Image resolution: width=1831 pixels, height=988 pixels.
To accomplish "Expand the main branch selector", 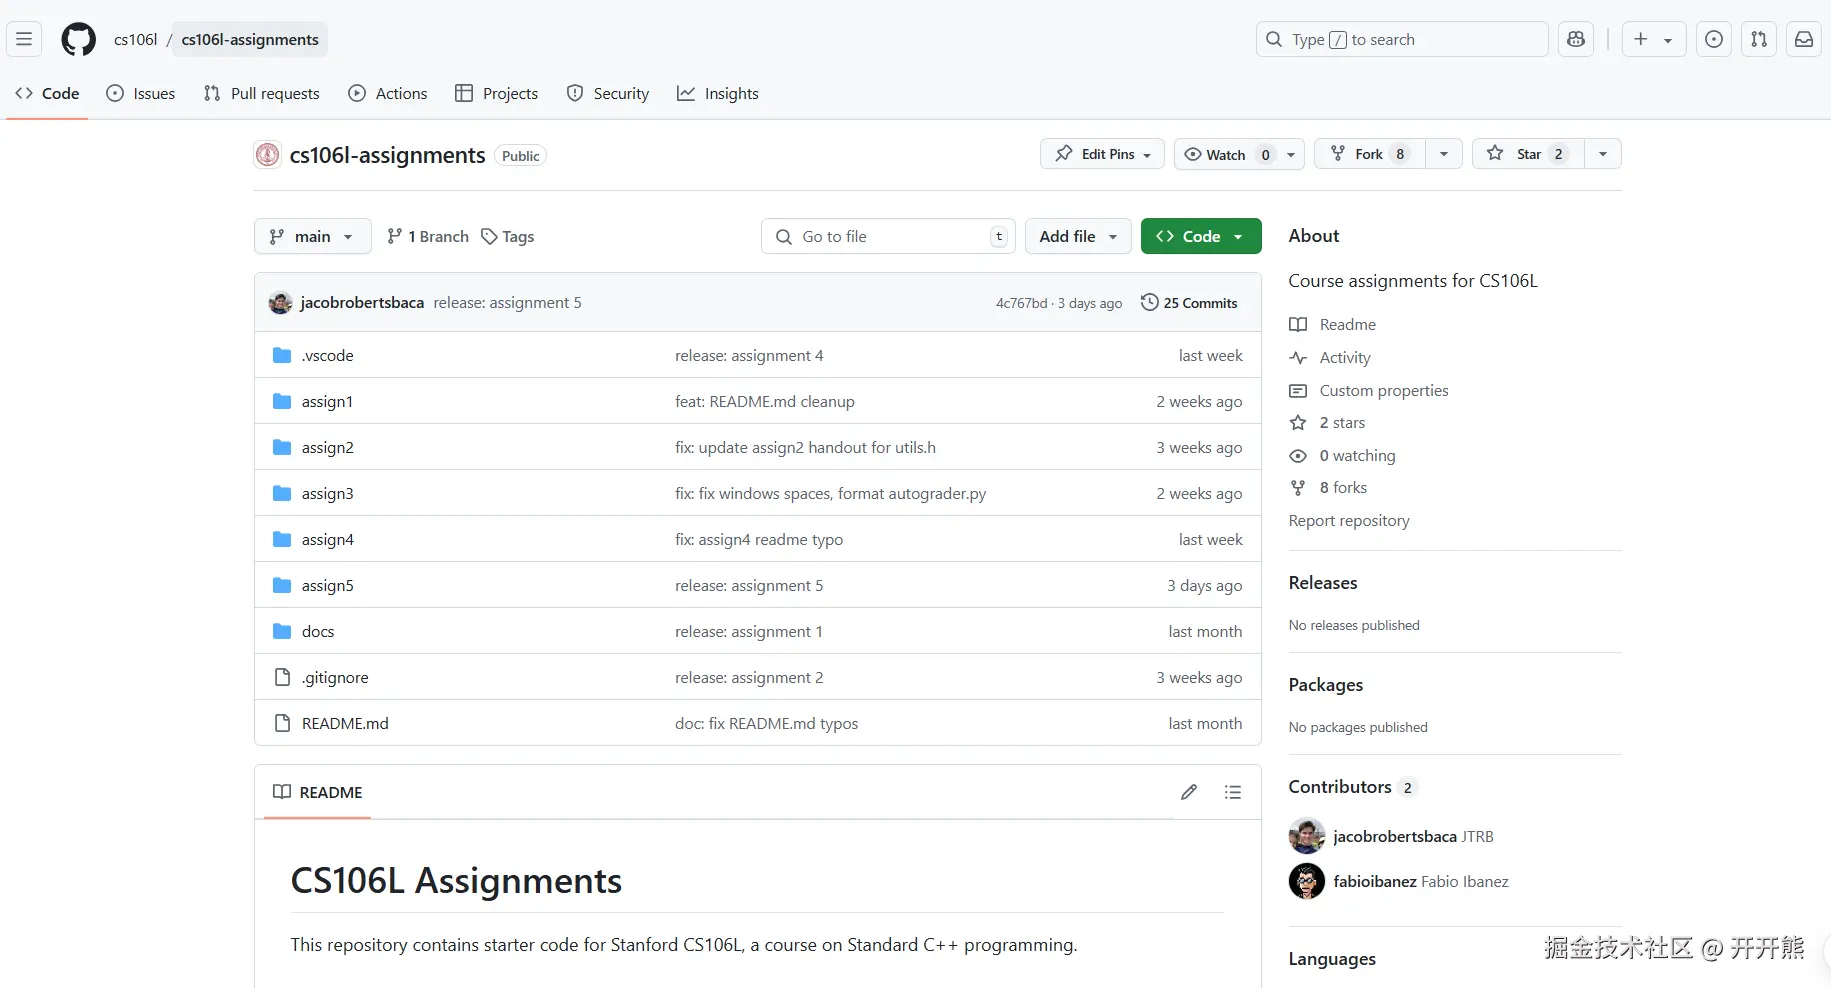I will point(312,237).
